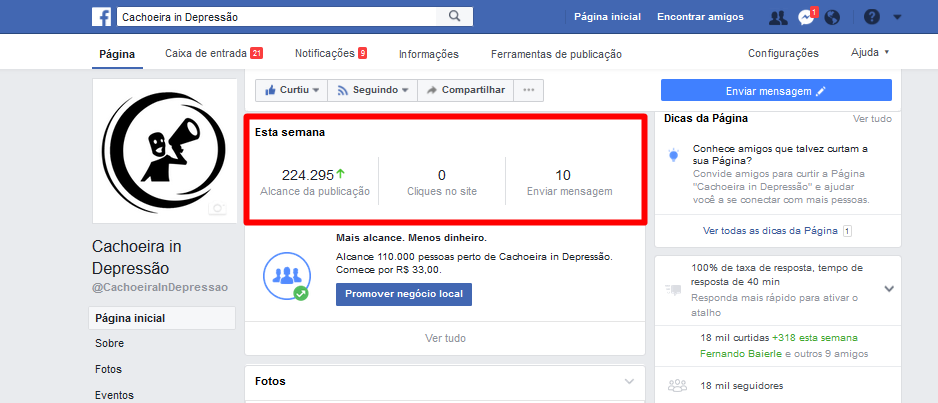Select the Página tab
The image size is (938, 403).
pos(117,54)
